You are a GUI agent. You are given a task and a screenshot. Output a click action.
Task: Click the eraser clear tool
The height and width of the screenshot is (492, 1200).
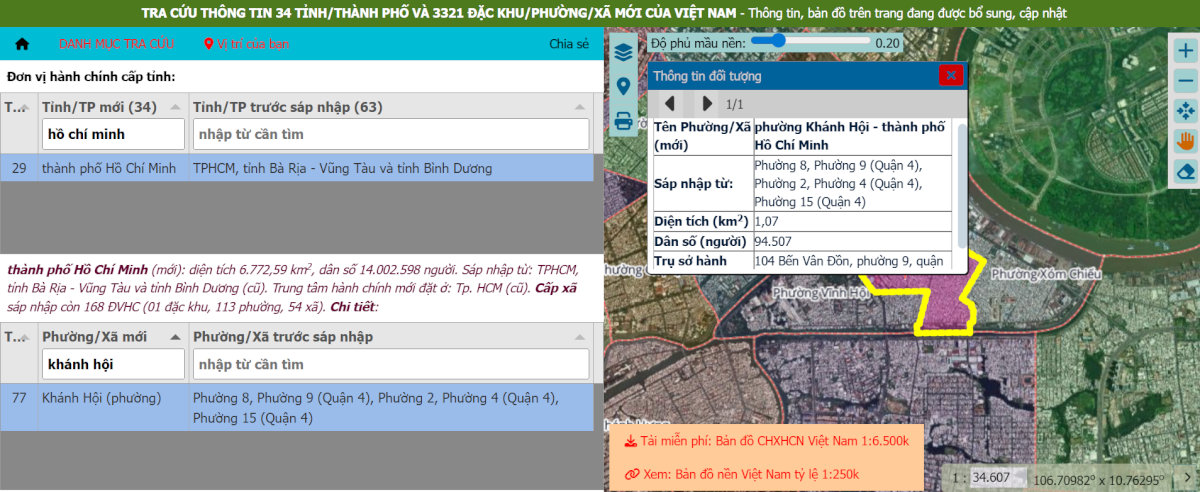(1186, 171)
